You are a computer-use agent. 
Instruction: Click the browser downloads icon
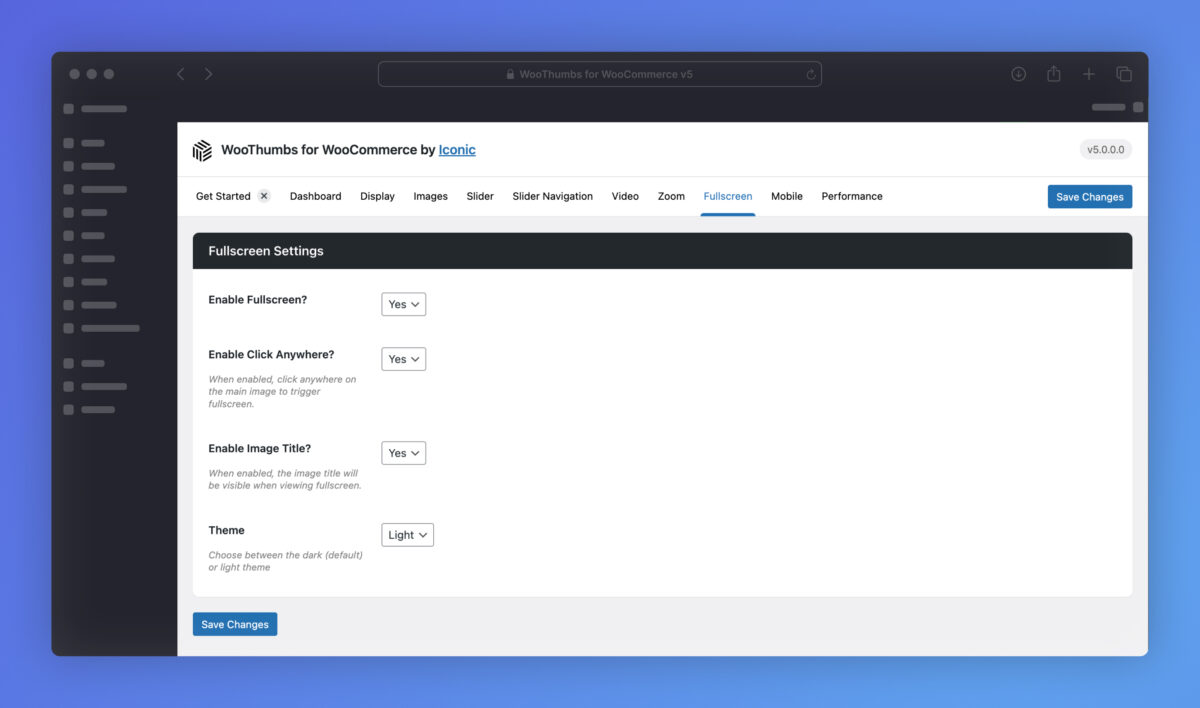pyautogui.click(x=1018, y=74)
